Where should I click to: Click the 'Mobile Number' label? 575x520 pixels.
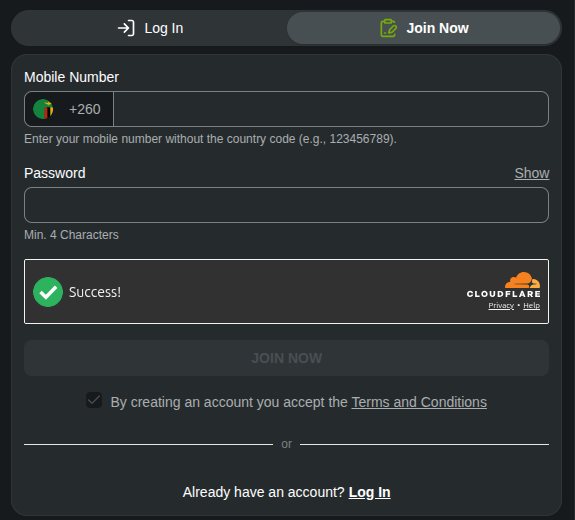[72, 77]
